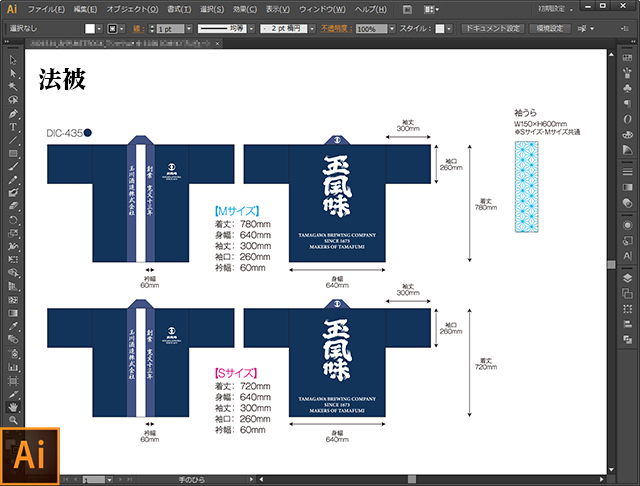
Task: Click the Go to Bridge icon
Action: [x=407, y=9]
